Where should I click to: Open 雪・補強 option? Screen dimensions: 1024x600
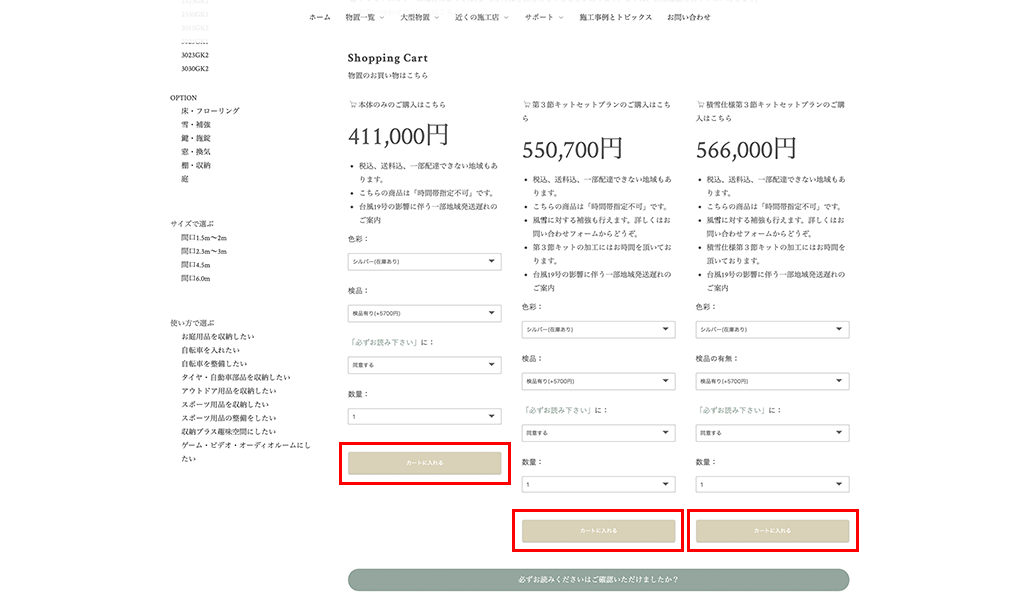[x=196, y=125]
